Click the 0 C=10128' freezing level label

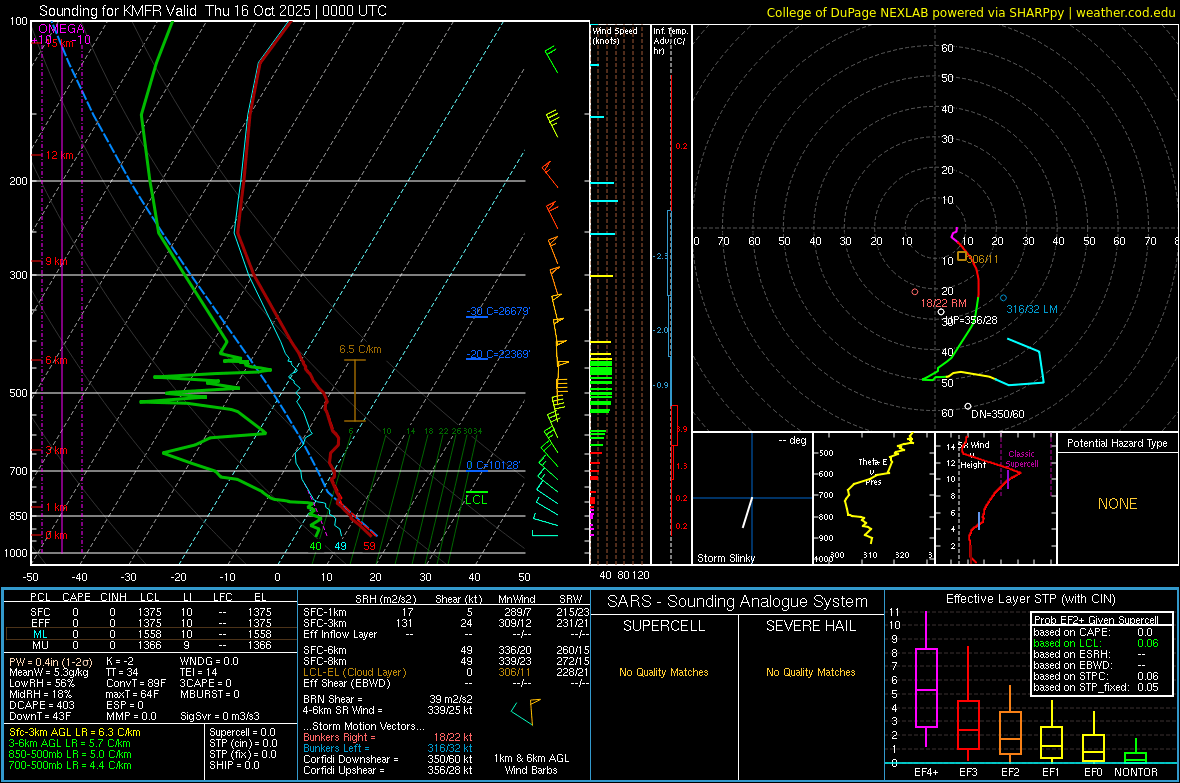coord(493,465)
